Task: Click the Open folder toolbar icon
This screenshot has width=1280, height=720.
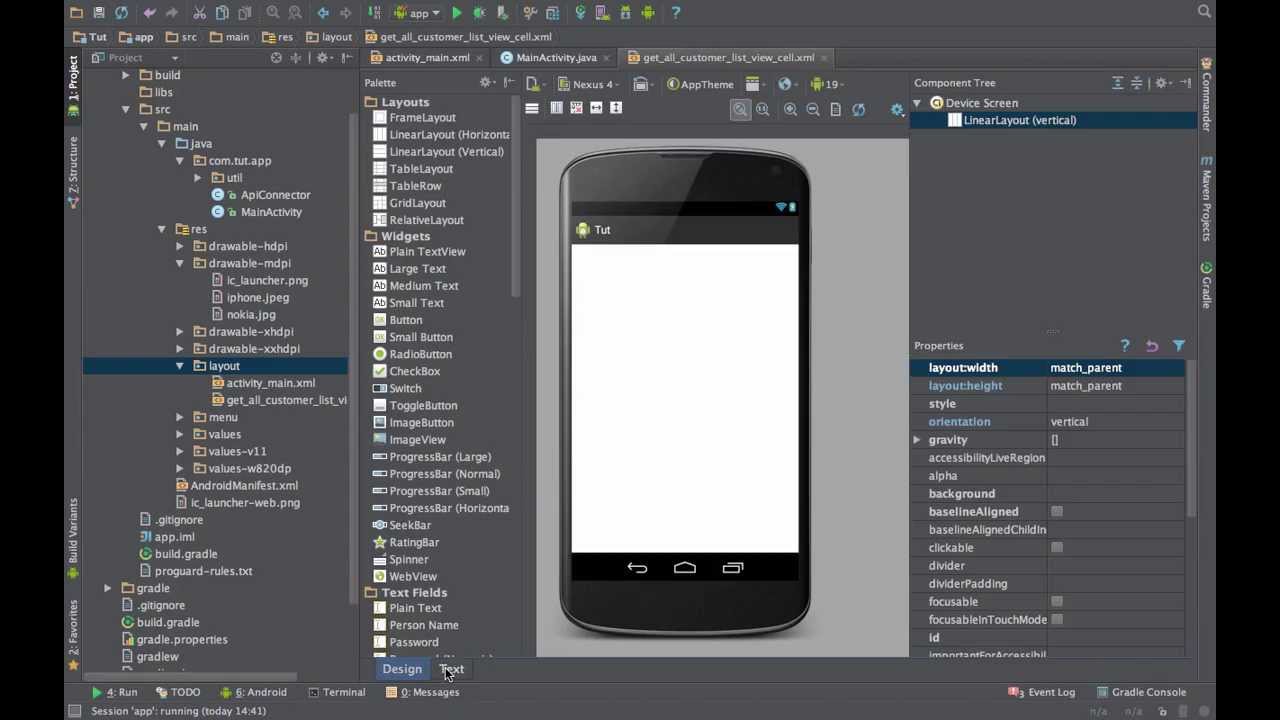Action: (77, 13)
